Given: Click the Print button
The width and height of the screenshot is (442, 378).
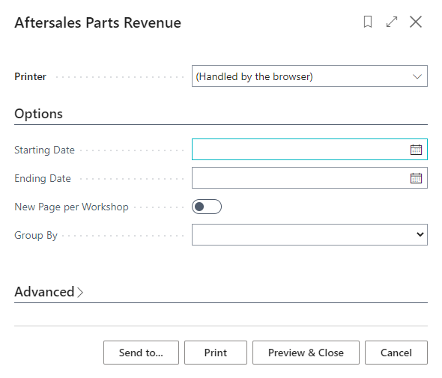Looking at the screenshot, I should (x=215, y=353).
